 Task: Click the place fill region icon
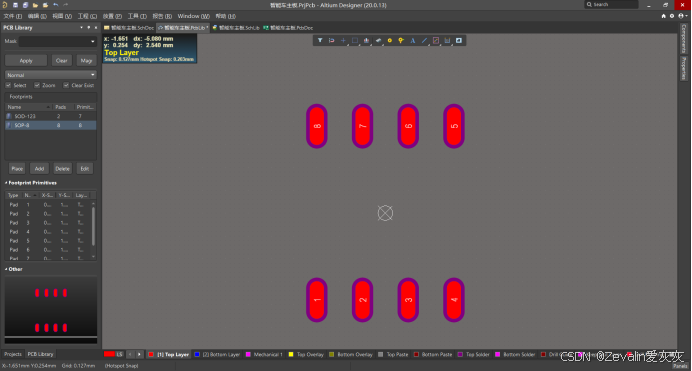459,40
